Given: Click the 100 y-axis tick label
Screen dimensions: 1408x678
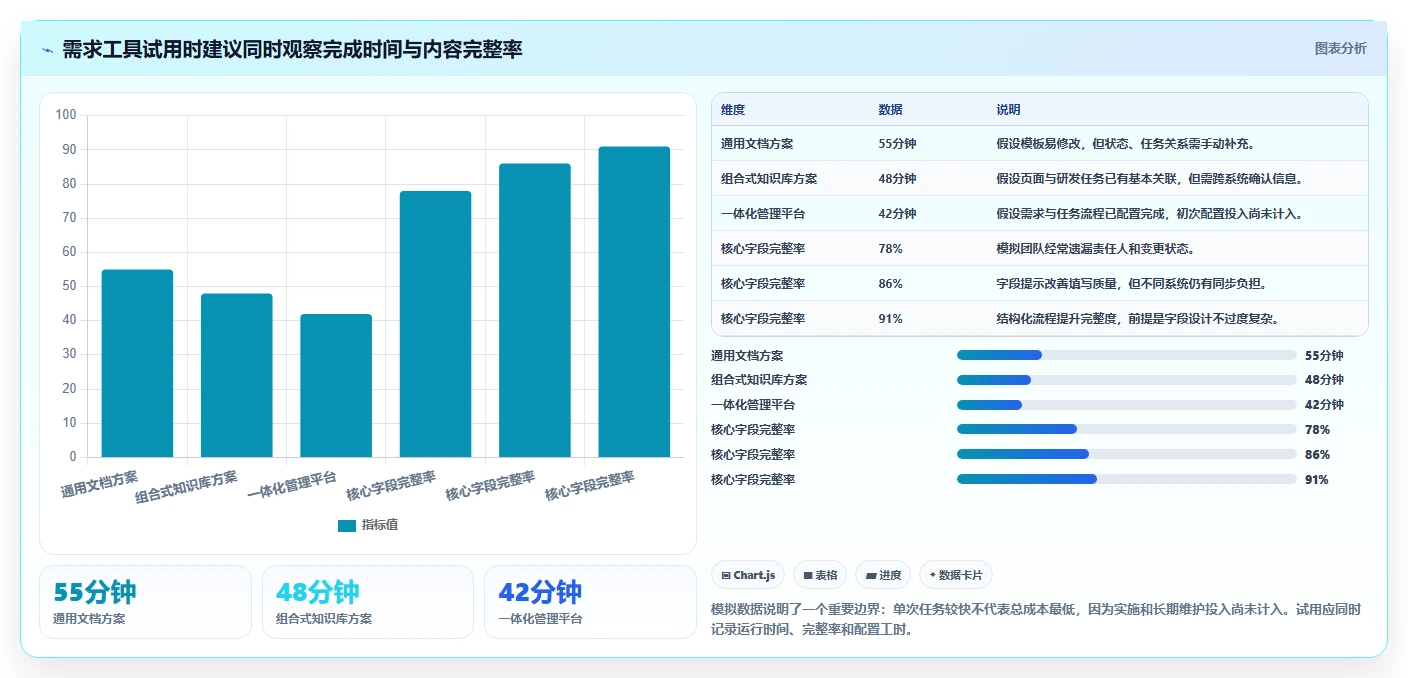Looking at the screenshot, I should click(66, 115).
